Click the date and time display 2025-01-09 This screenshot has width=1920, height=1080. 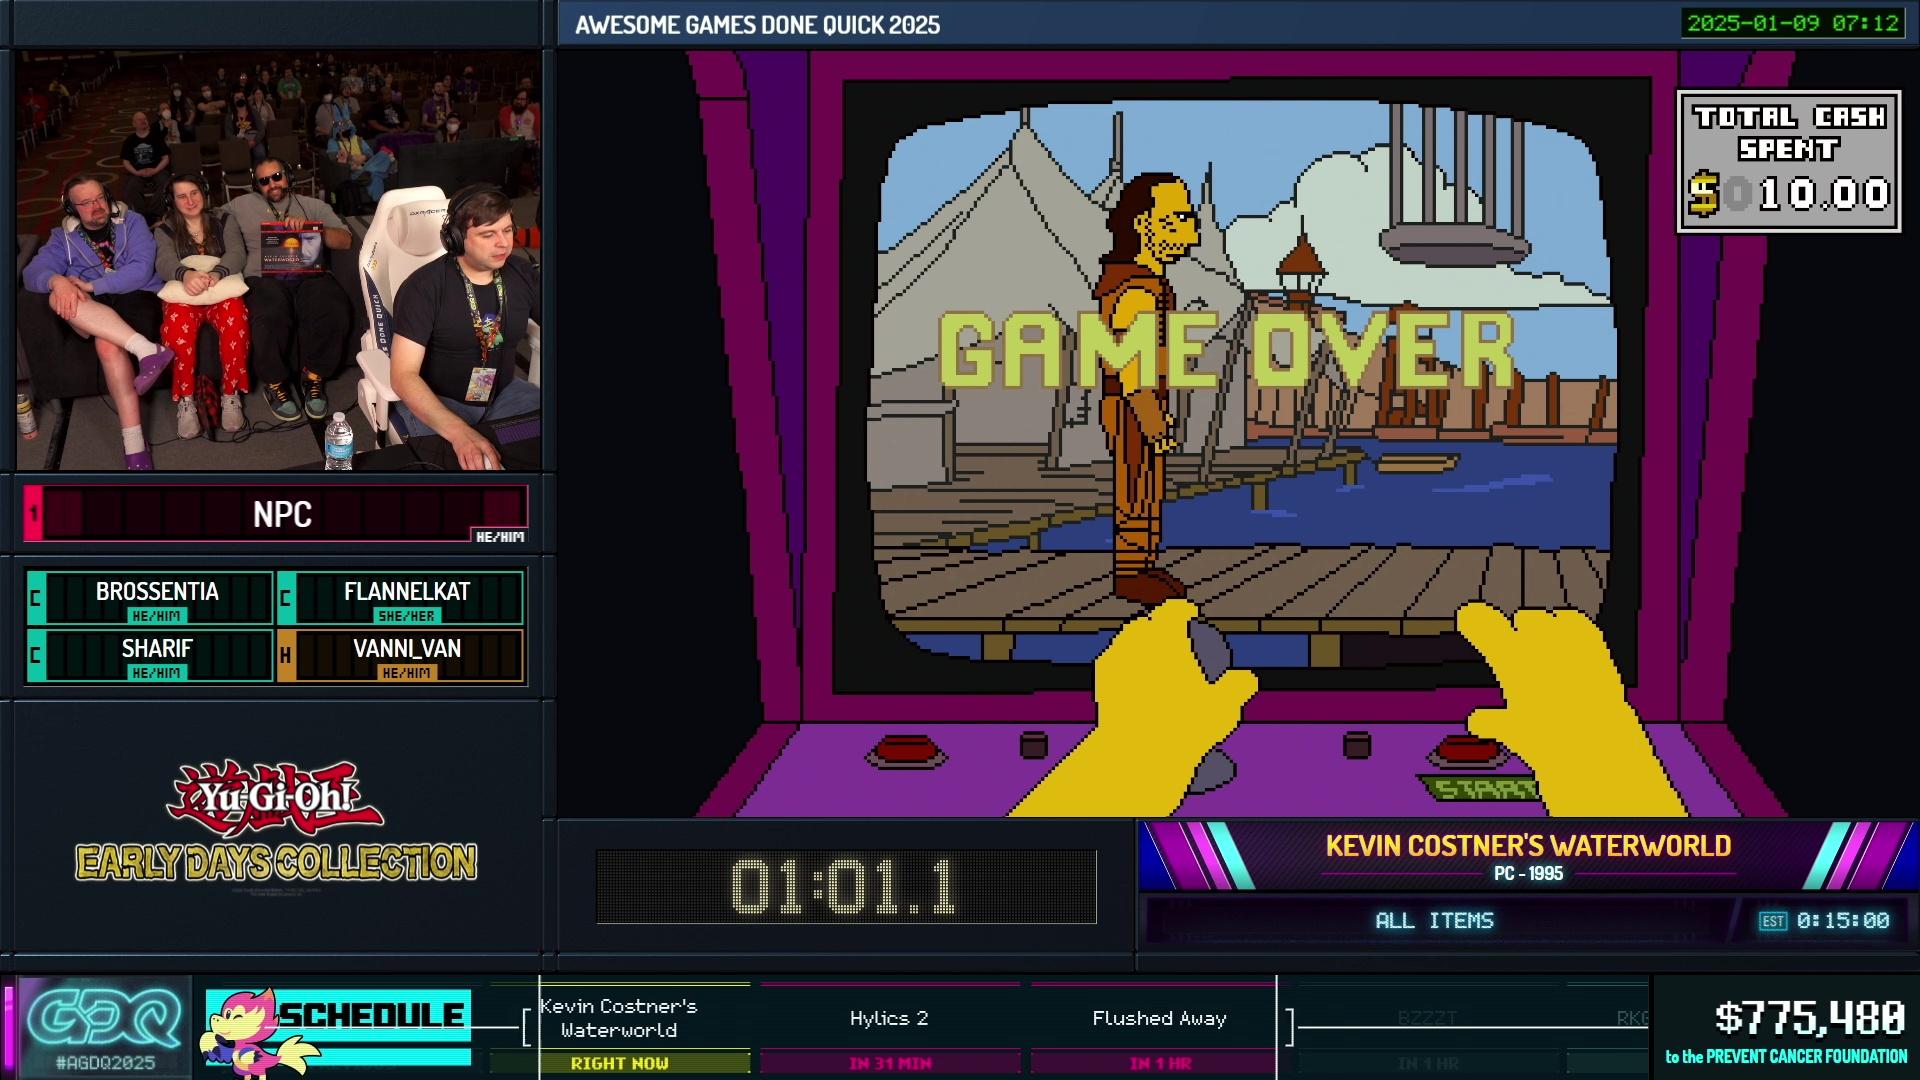coord(1792,23)
